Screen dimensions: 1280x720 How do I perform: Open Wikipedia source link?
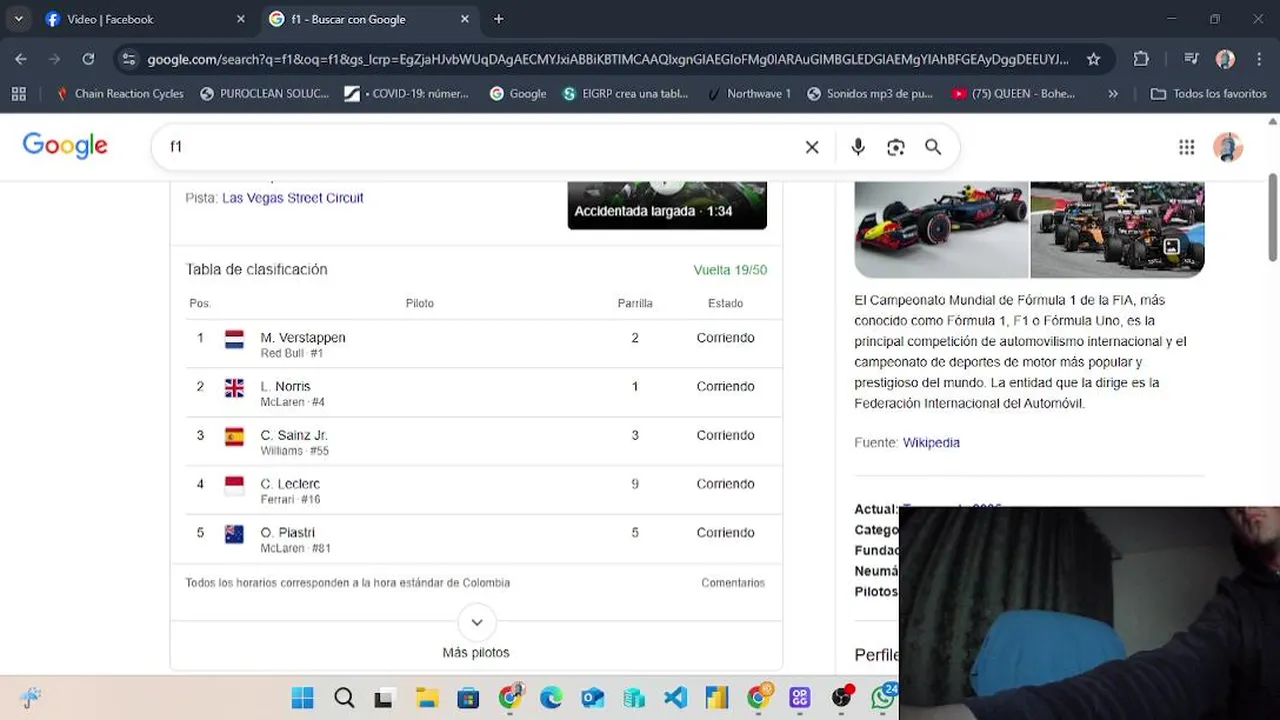pyautogui.click(x=931, y=443)
